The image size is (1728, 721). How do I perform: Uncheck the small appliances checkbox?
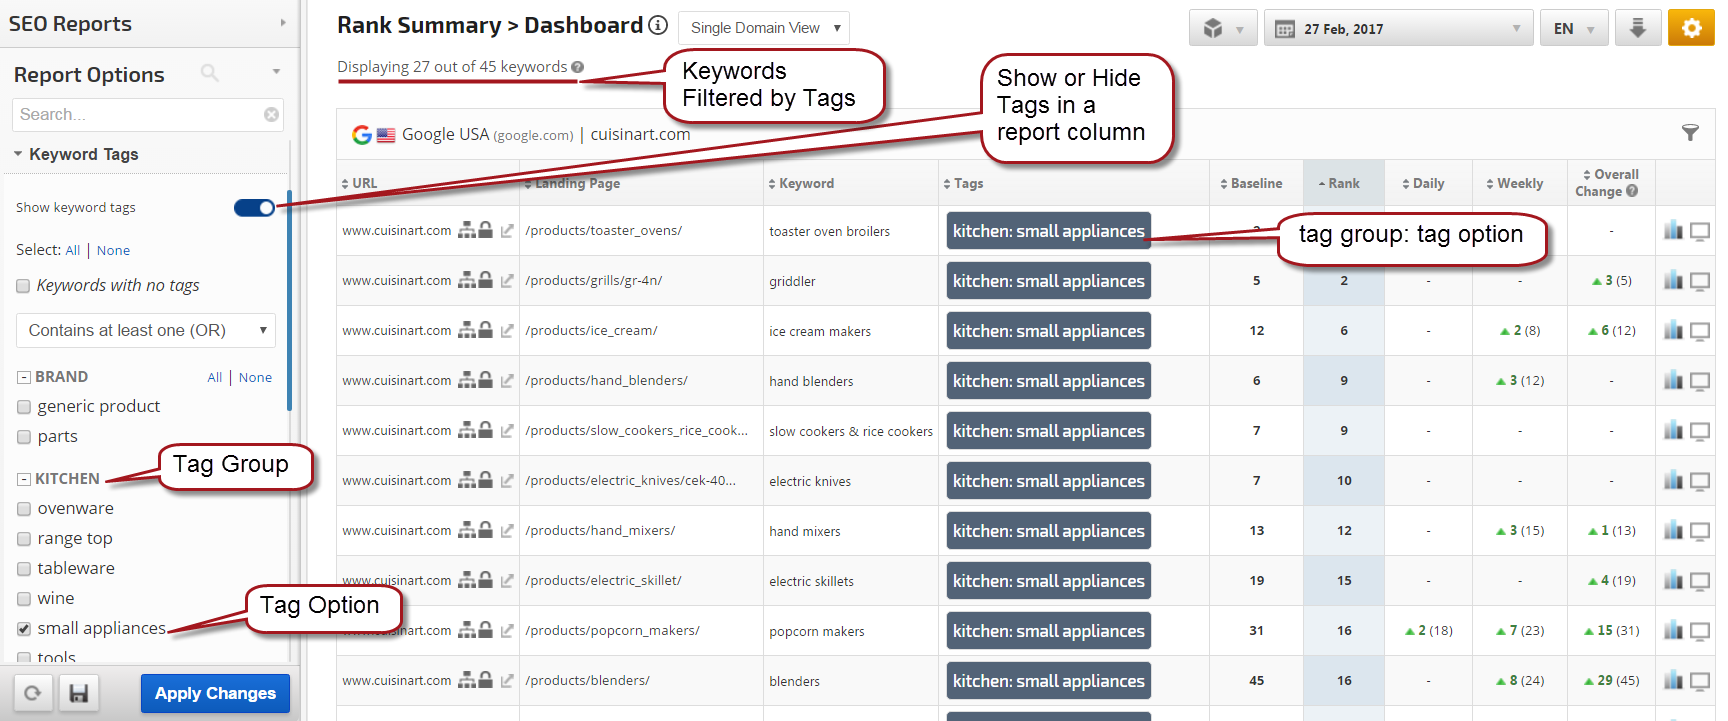(x=24, y=629)
